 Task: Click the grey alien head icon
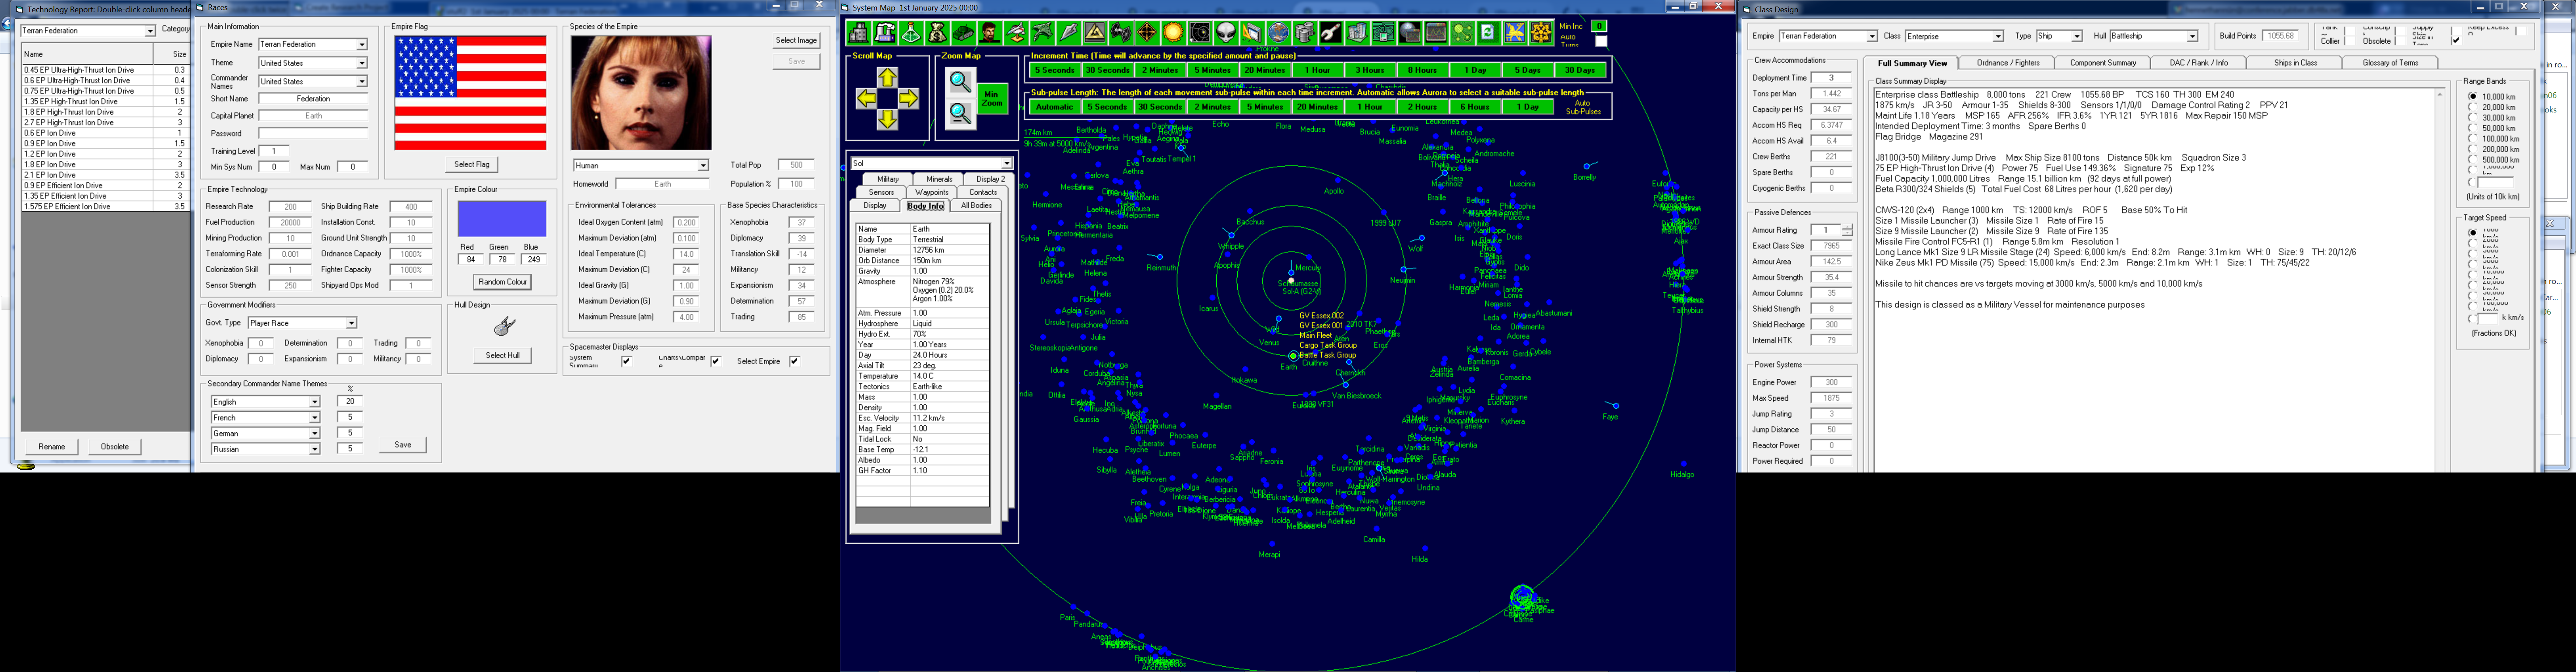tap(1225, 33)
